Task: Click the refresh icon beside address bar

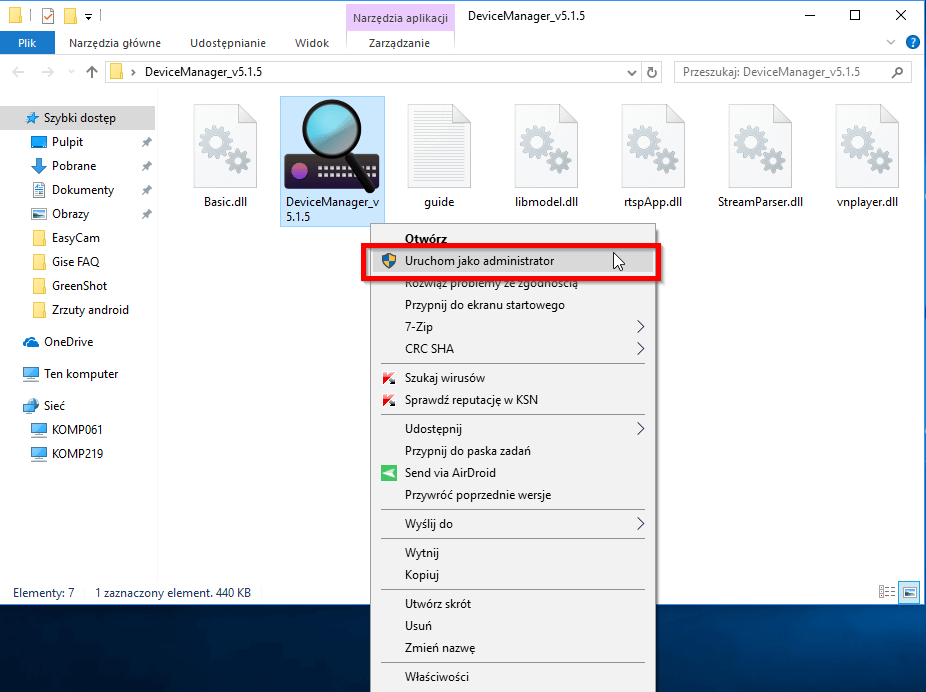Action: pos(653,72)
